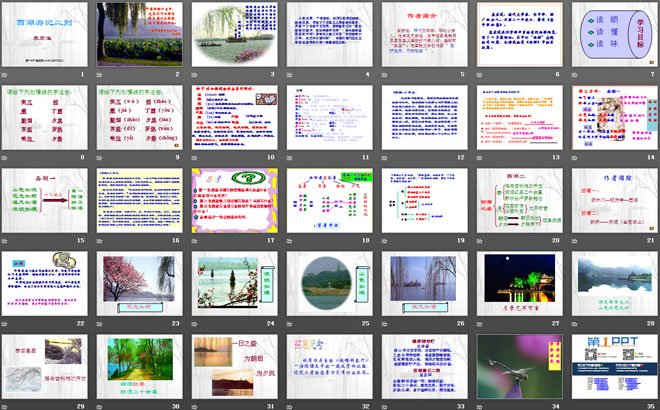Select slide 9 with pinyin annotations
Screen dimensions: 660x410
pyautogui.click(x=140, y=117)
